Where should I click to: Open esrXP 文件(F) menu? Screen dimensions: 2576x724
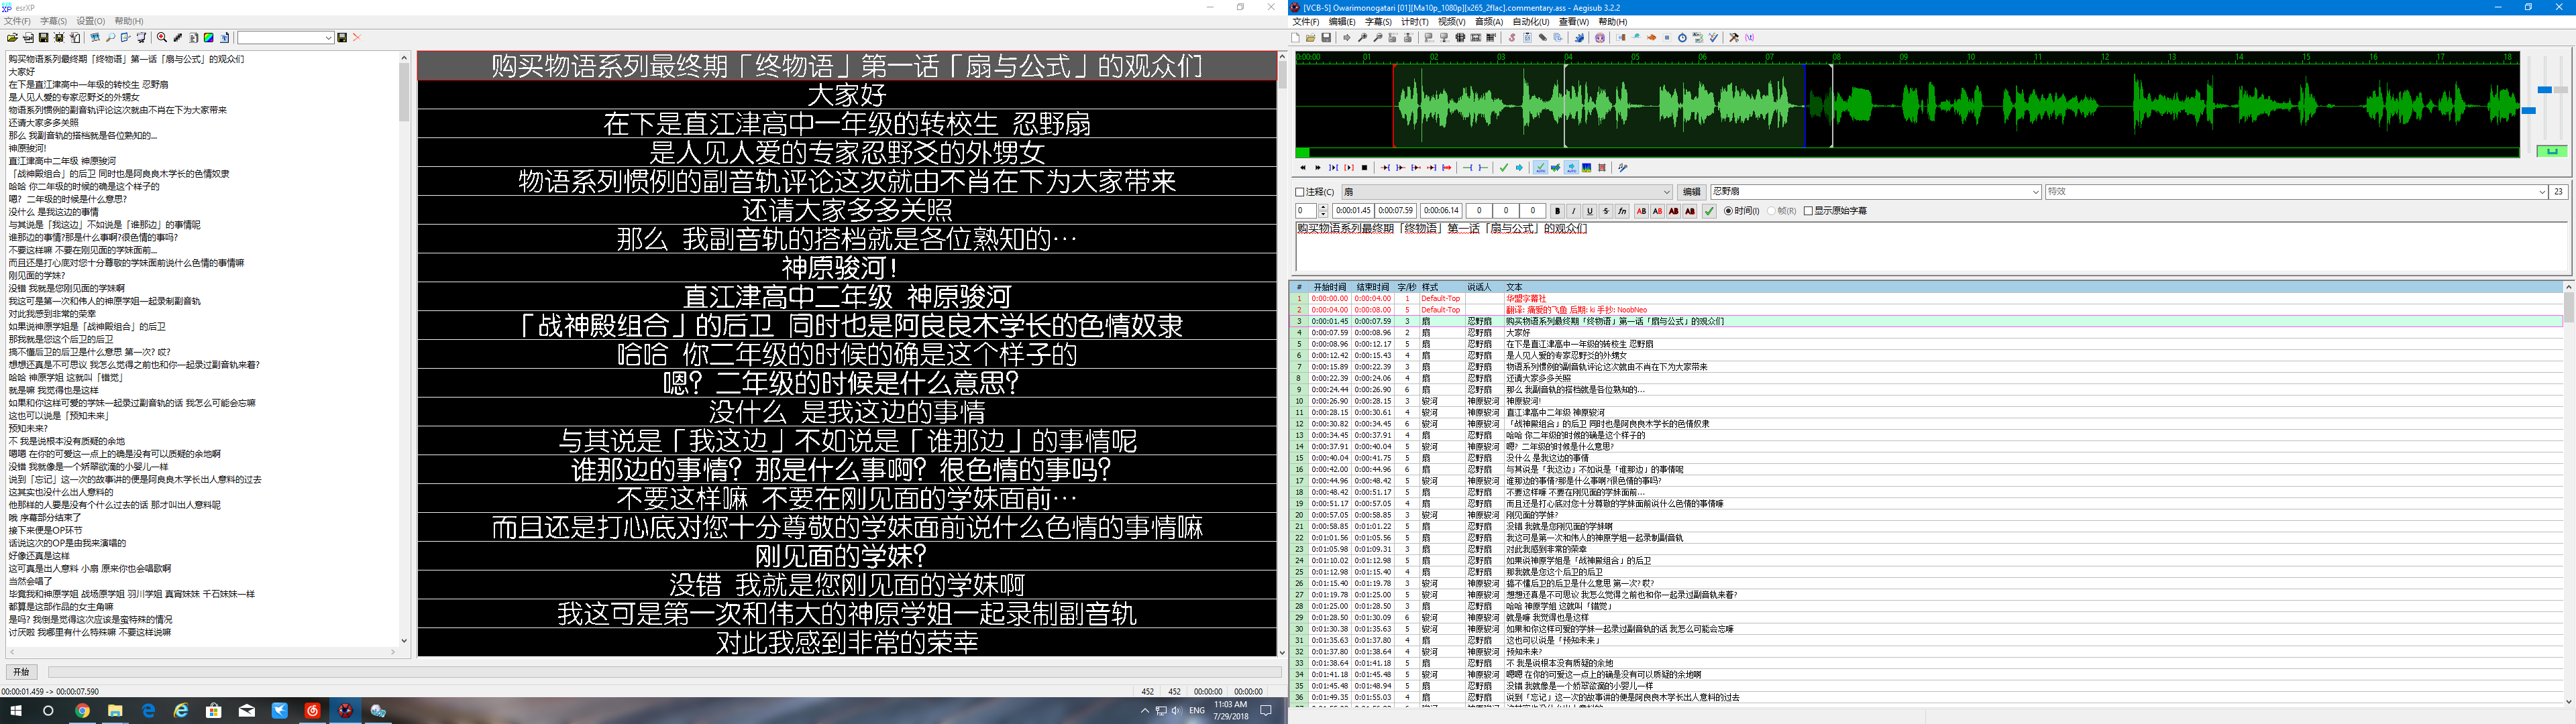pyautogui.click(x=18, y=21)
